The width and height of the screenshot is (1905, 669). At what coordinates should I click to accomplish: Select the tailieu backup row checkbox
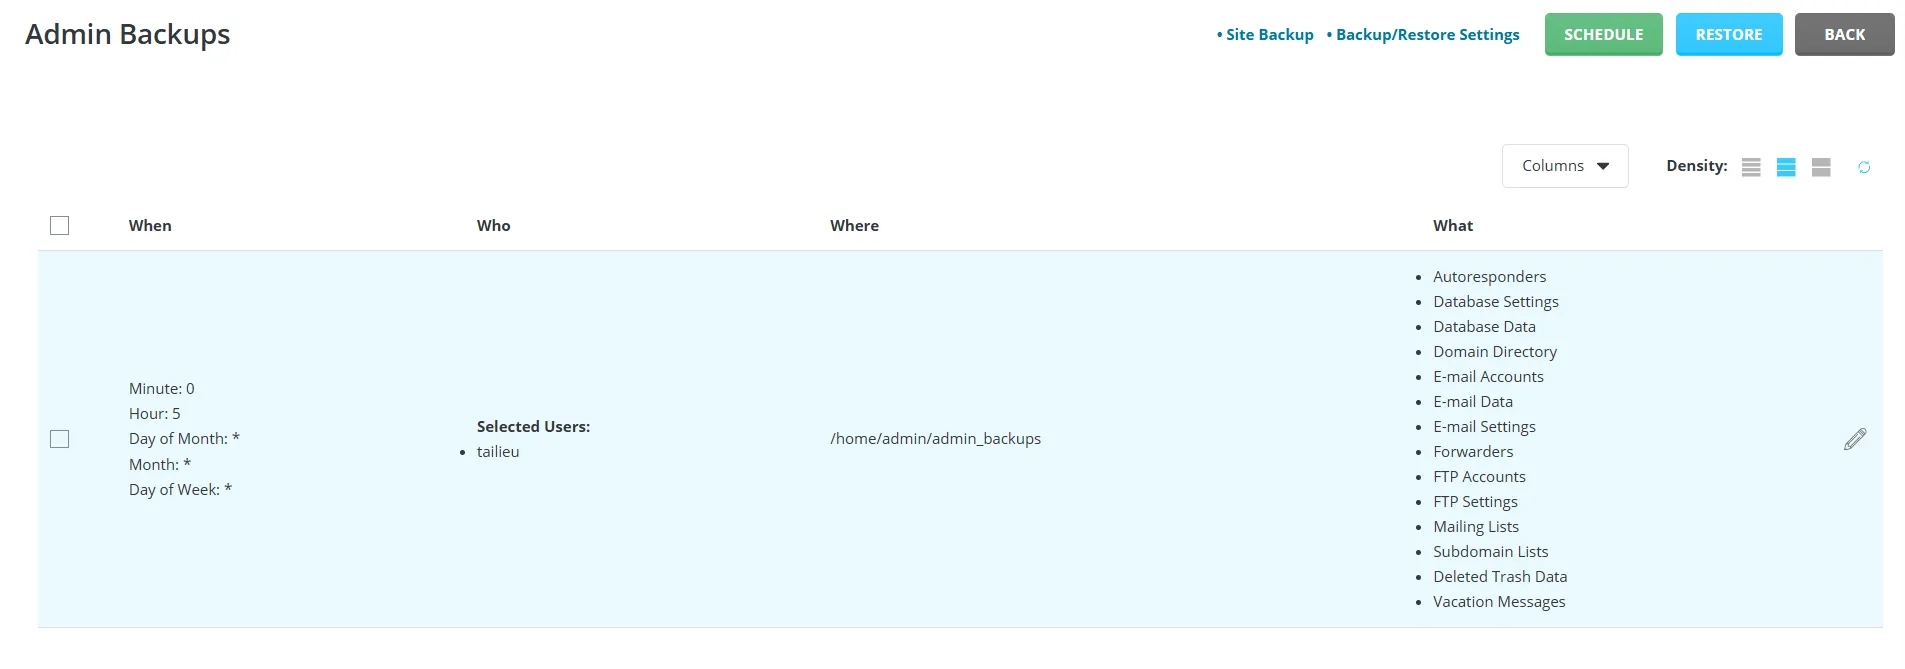tap(60, 439)
